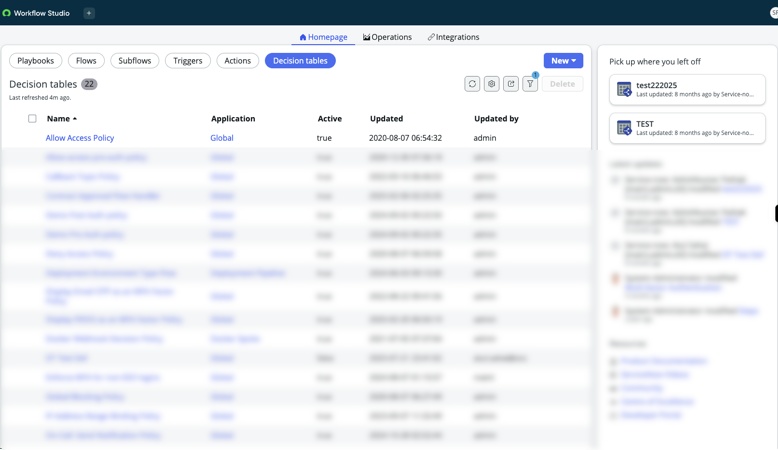The height and width of the screenshot is (450, 778).
Task: Switch to the Integrations tab
Action: click(x=454, y=37)
